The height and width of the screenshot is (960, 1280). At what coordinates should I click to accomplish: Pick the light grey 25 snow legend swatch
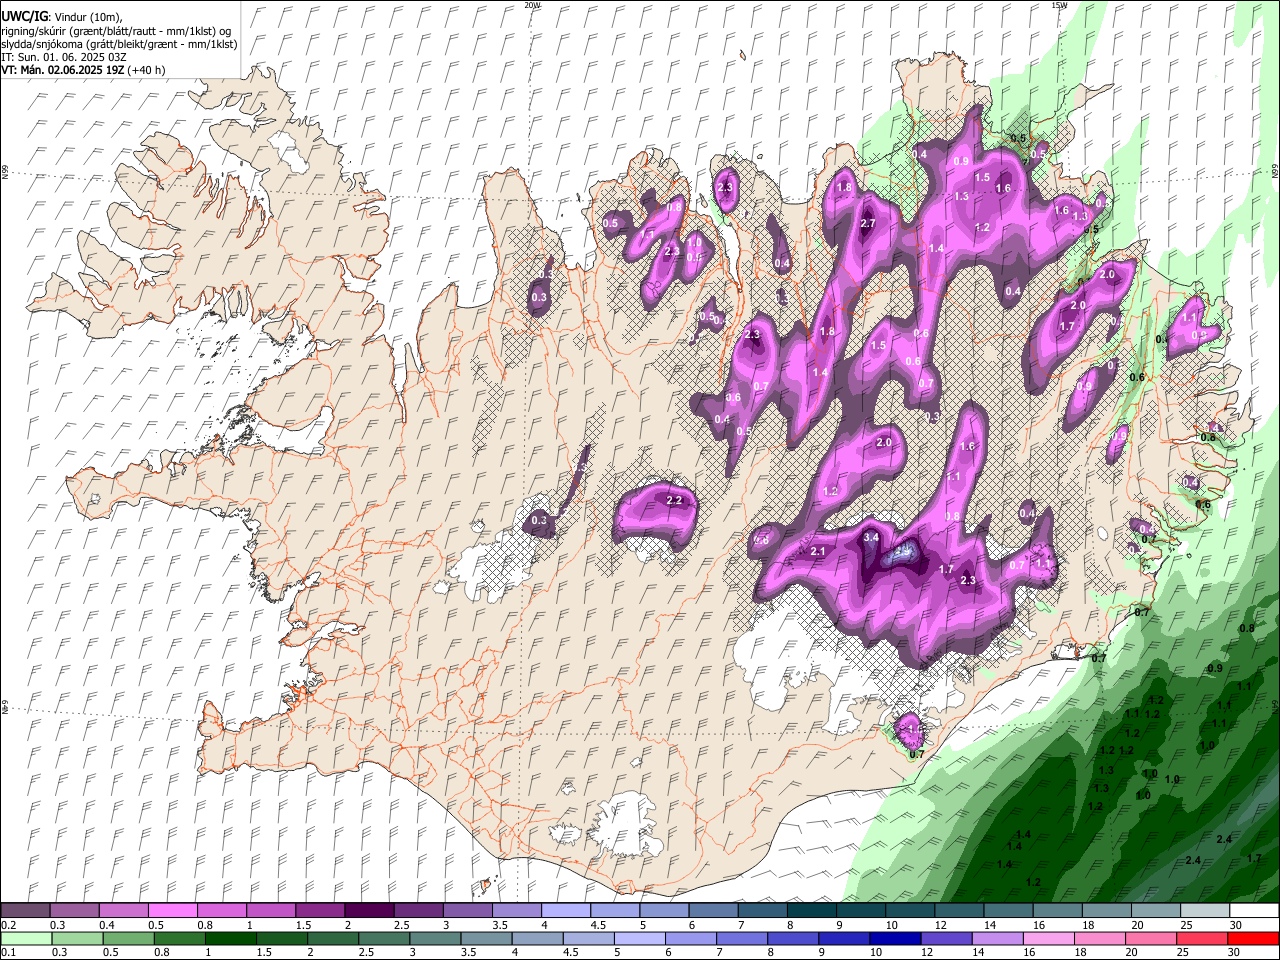coord(1205,911)
